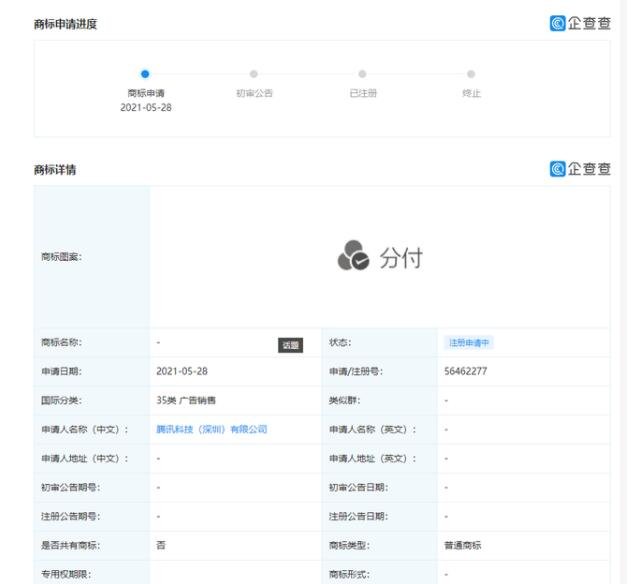This screenshot has width=632, height=584.
Task: Click the 申请人地址（中文） field label
Action: coord(85,458)
